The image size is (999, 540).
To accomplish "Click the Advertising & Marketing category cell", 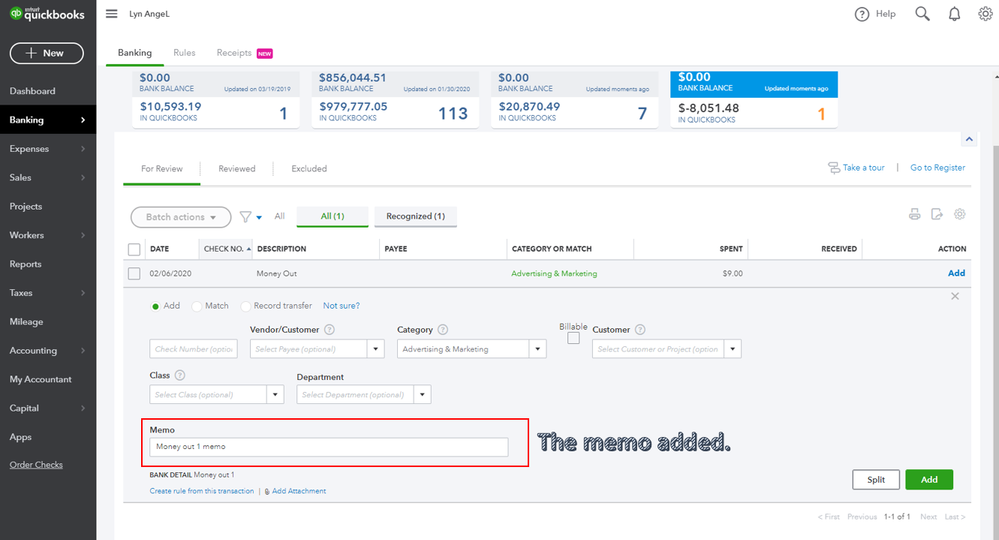I will pos(554,274).
